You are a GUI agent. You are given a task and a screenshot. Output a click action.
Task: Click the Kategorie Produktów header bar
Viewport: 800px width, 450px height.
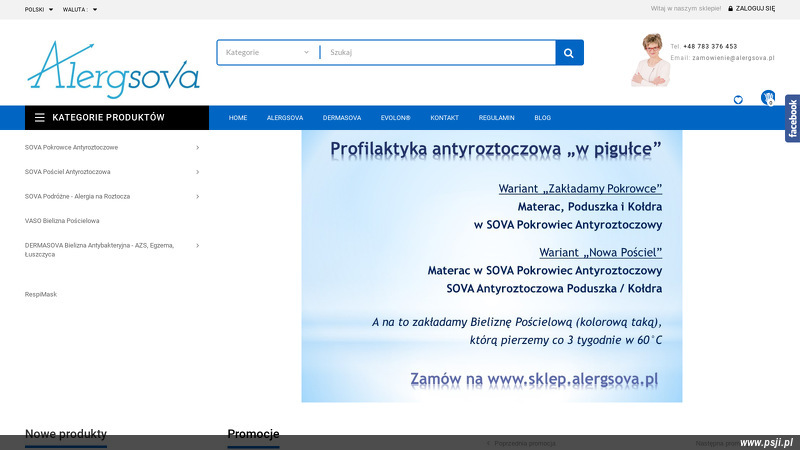117,118
